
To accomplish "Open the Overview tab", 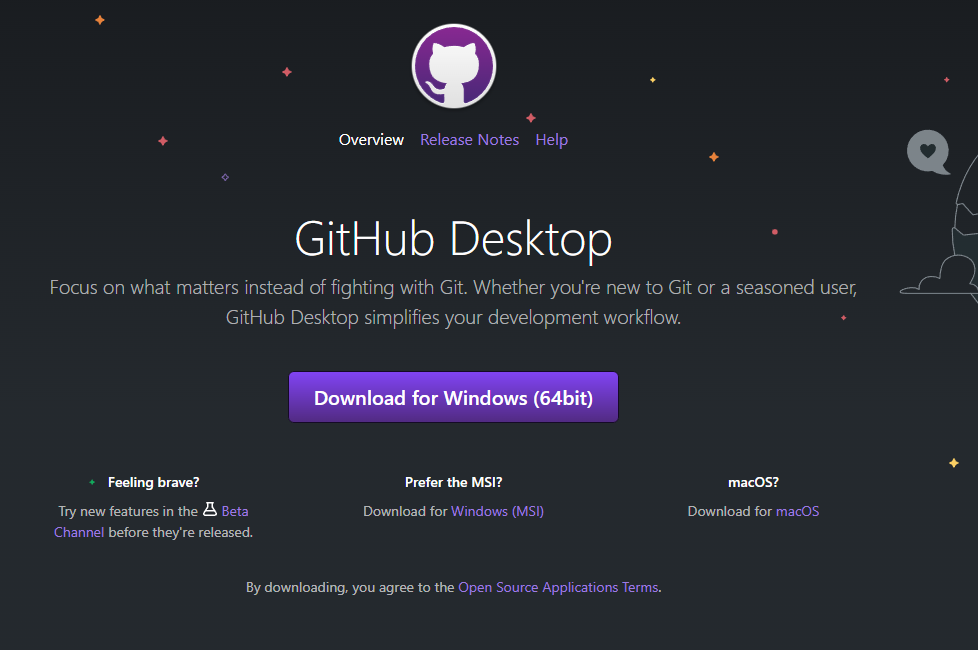I will [x=371, y=140].
